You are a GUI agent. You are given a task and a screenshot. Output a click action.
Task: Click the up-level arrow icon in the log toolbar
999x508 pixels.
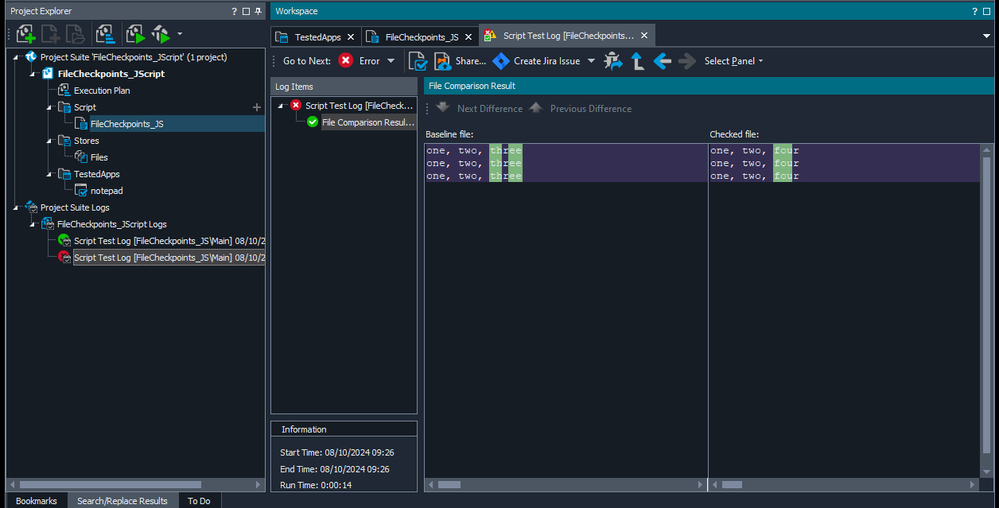tap(637, 61)
